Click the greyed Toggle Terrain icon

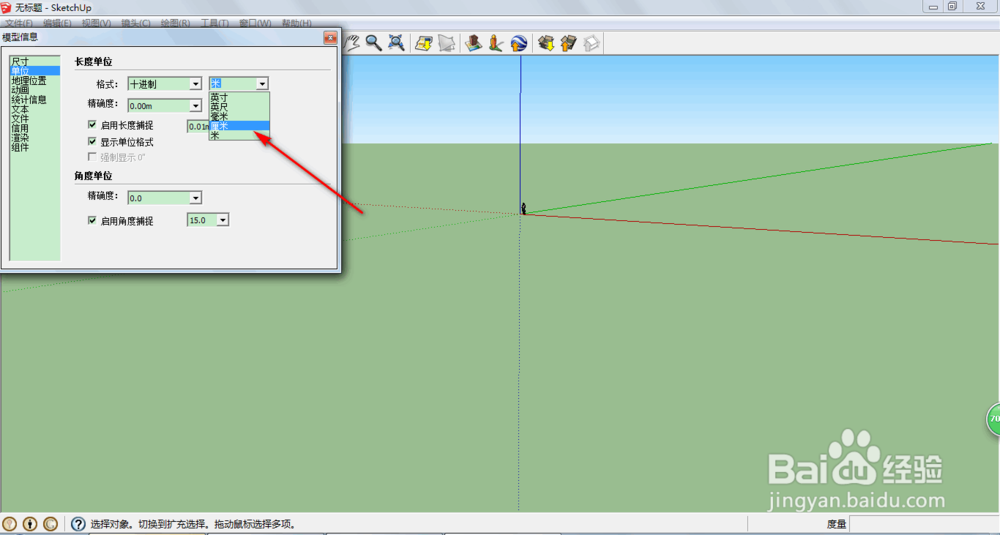click(x=446, y=43)
